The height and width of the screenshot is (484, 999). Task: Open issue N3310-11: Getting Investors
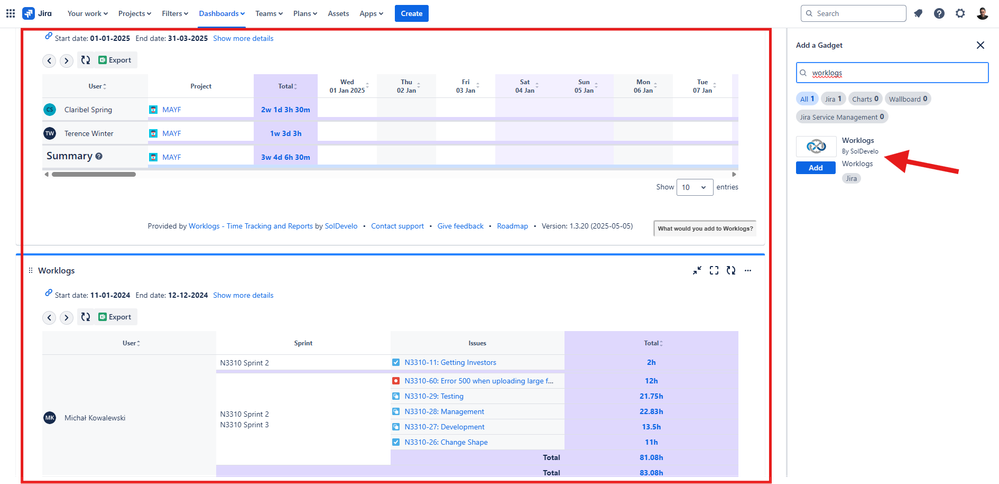click(450, 362)
